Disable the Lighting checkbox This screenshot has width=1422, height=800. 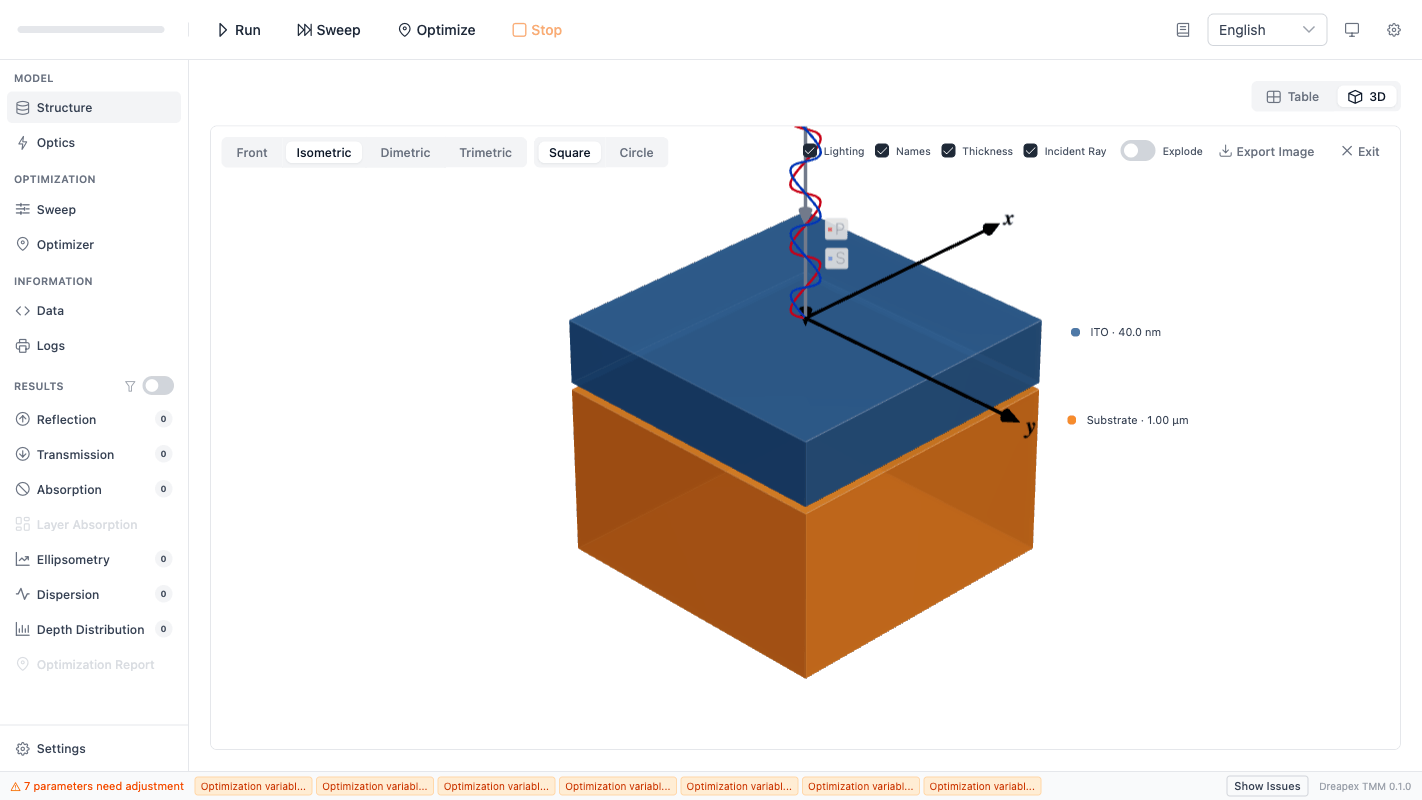(810, 150)
